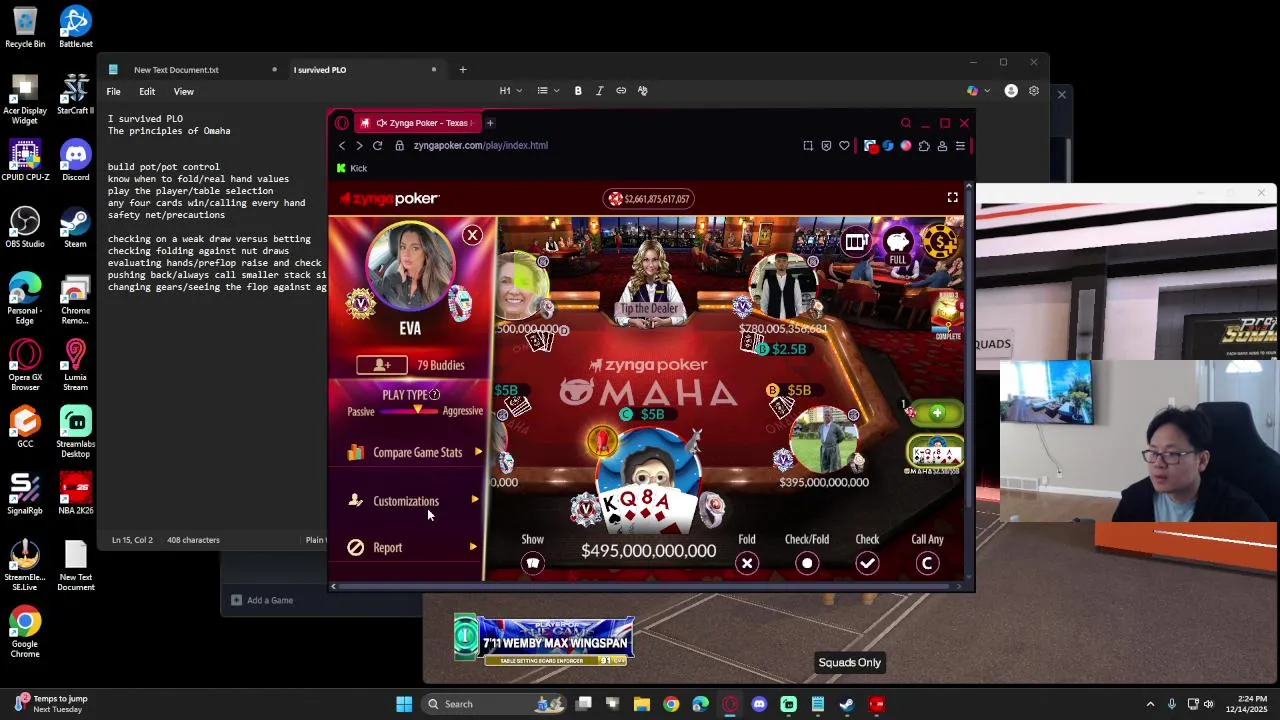Click the chip balance $2,661,875,617,057
Image resolution: width=1280 pixels, height=720 pixels.
[x=649, y=198]
